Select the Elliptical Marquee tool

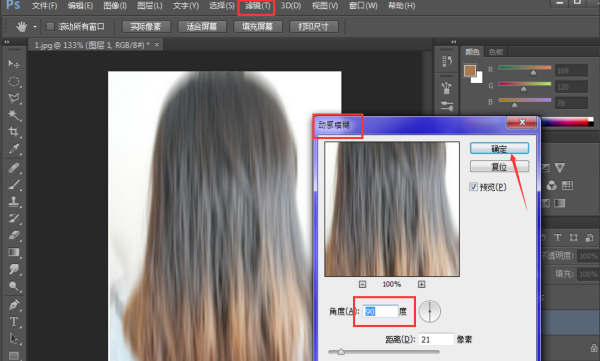(x=14, y=81)
